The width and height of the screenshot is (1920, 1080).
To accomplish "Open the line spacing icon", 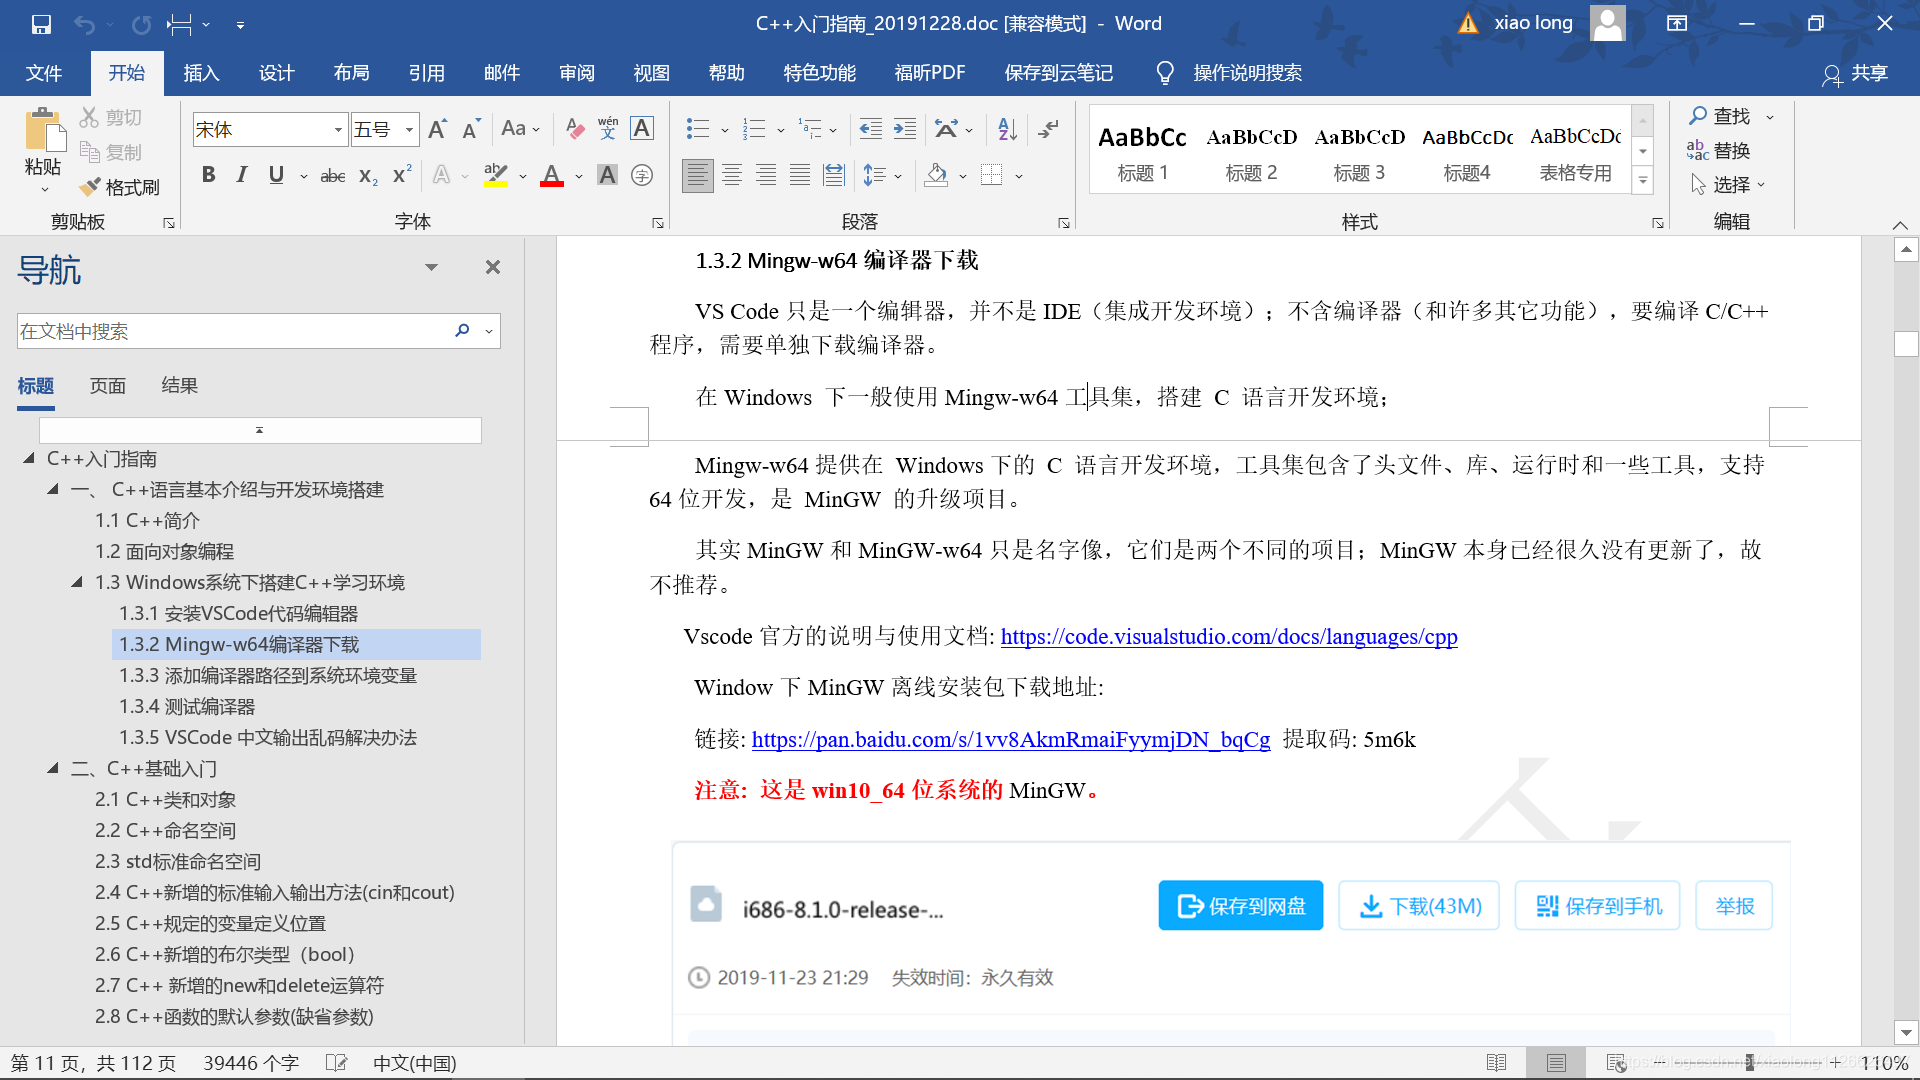I will (874, 176).
